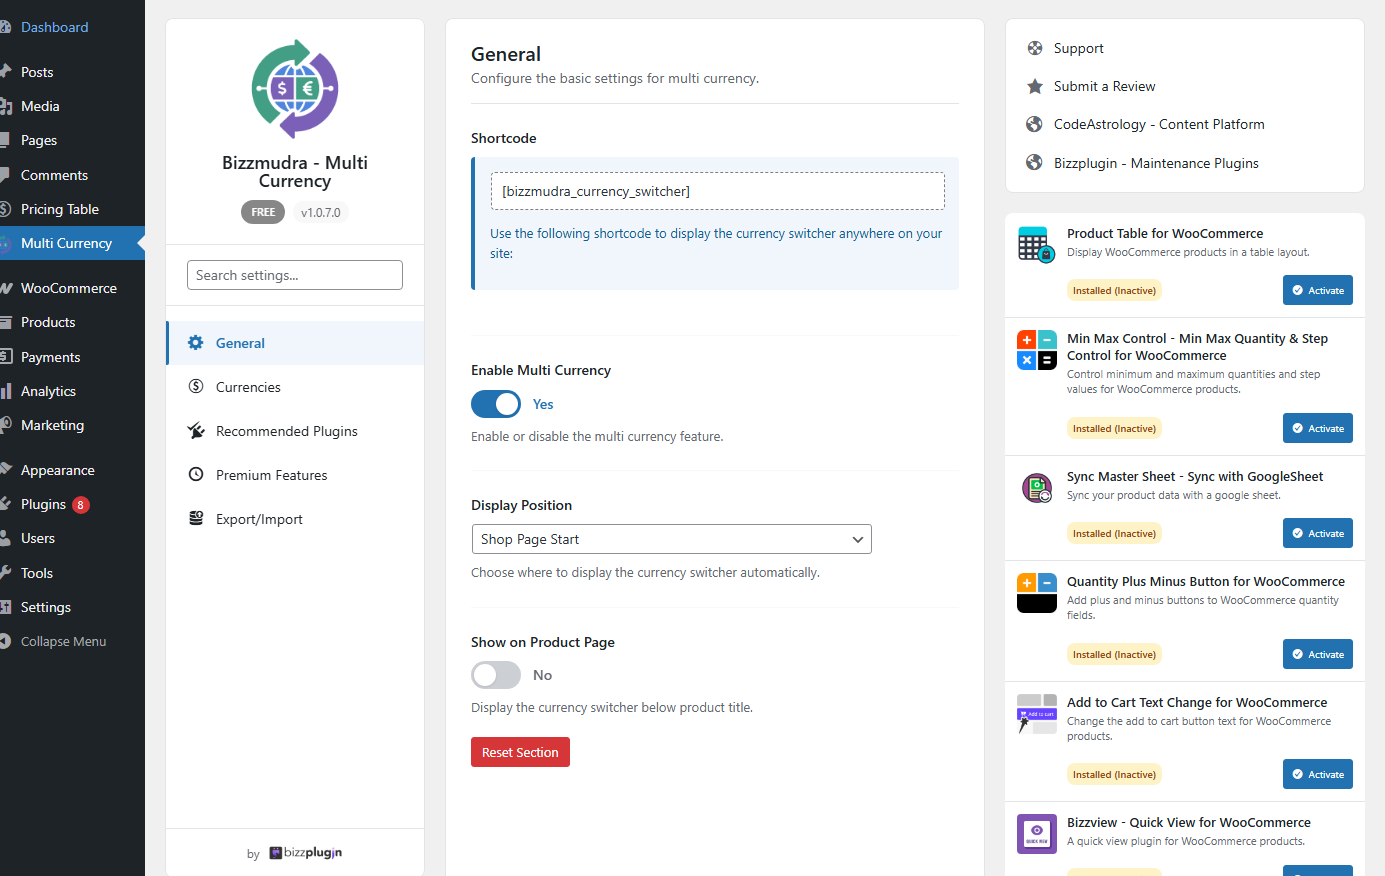Click the database icon beside Export/Import
Image resolution: width=1385 pixels, height=876 pixels.
point(196,519)
